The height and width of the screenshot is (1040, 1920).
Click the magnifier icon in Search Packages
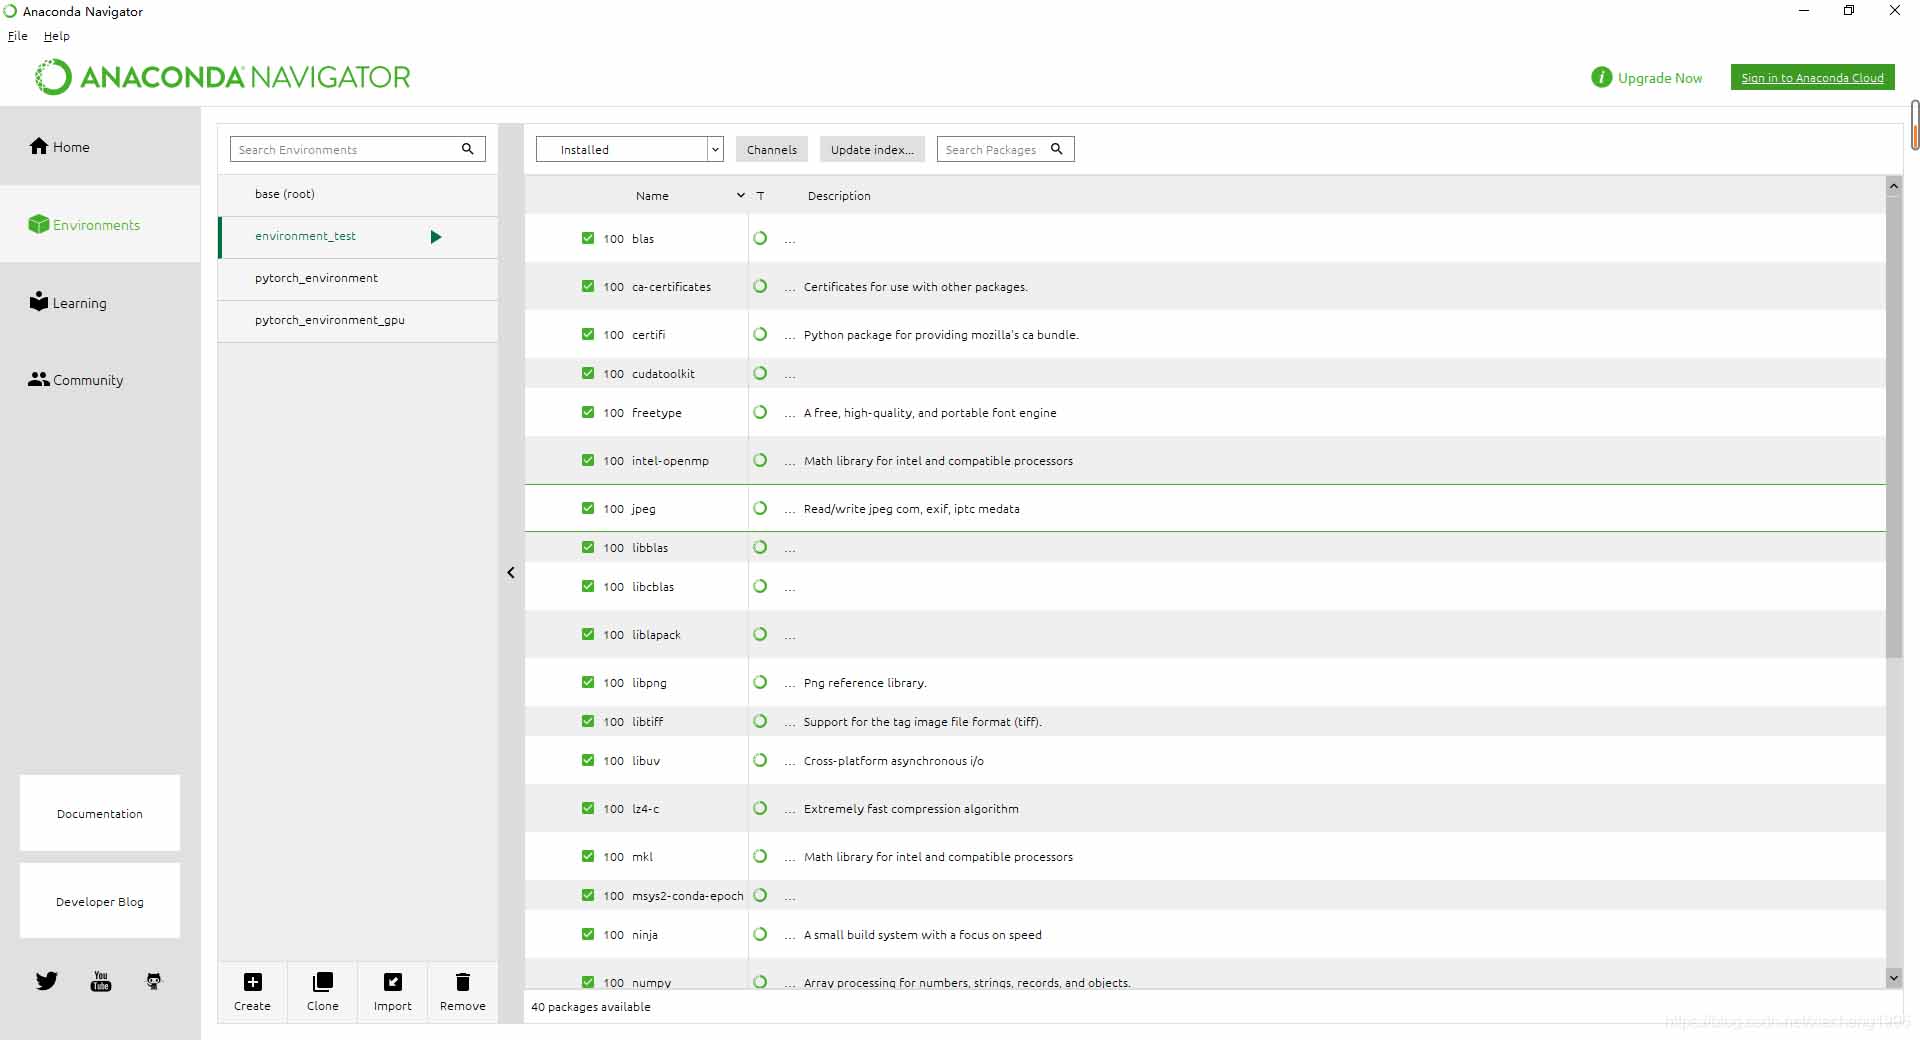click(x=1056, y=149)
